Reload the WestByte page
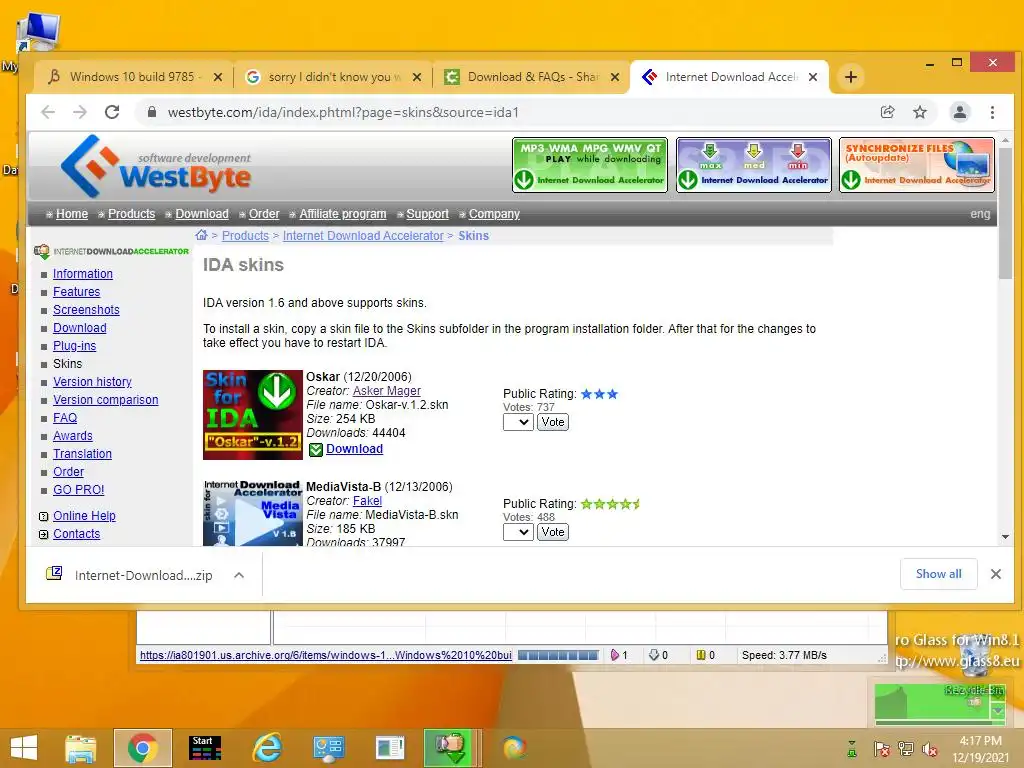This screenshot has height=768, width=1024. [112, 112]
